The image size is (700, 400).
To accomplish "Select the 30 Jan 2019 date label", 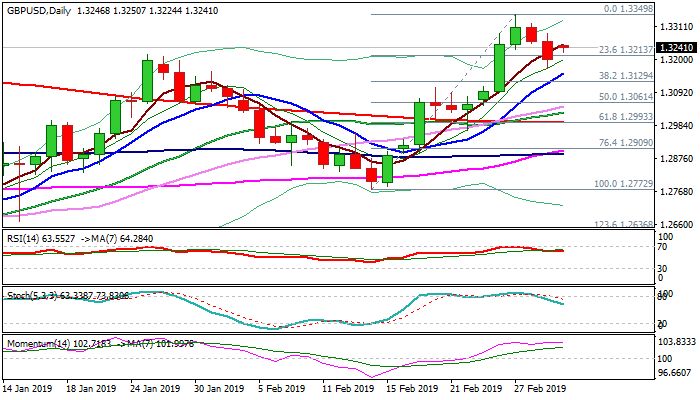I will pos(218,388).
